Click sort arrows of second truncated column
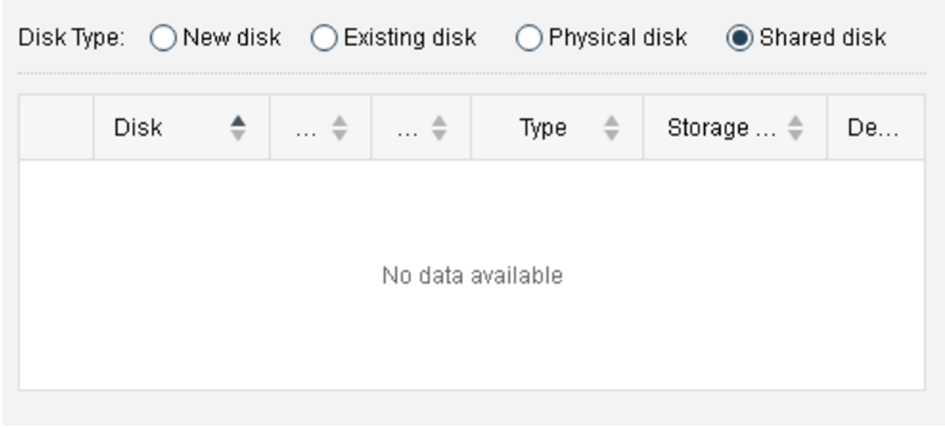Image resolution: width=945 pixels, height=427 pixels. tap(441, 128)
